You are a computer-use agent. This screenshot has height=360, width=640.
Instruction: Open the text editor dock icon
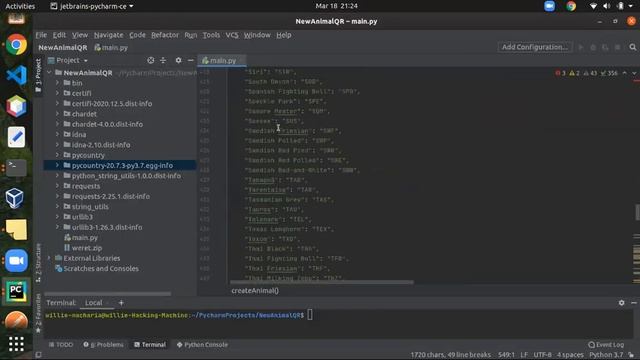point(16,137)
